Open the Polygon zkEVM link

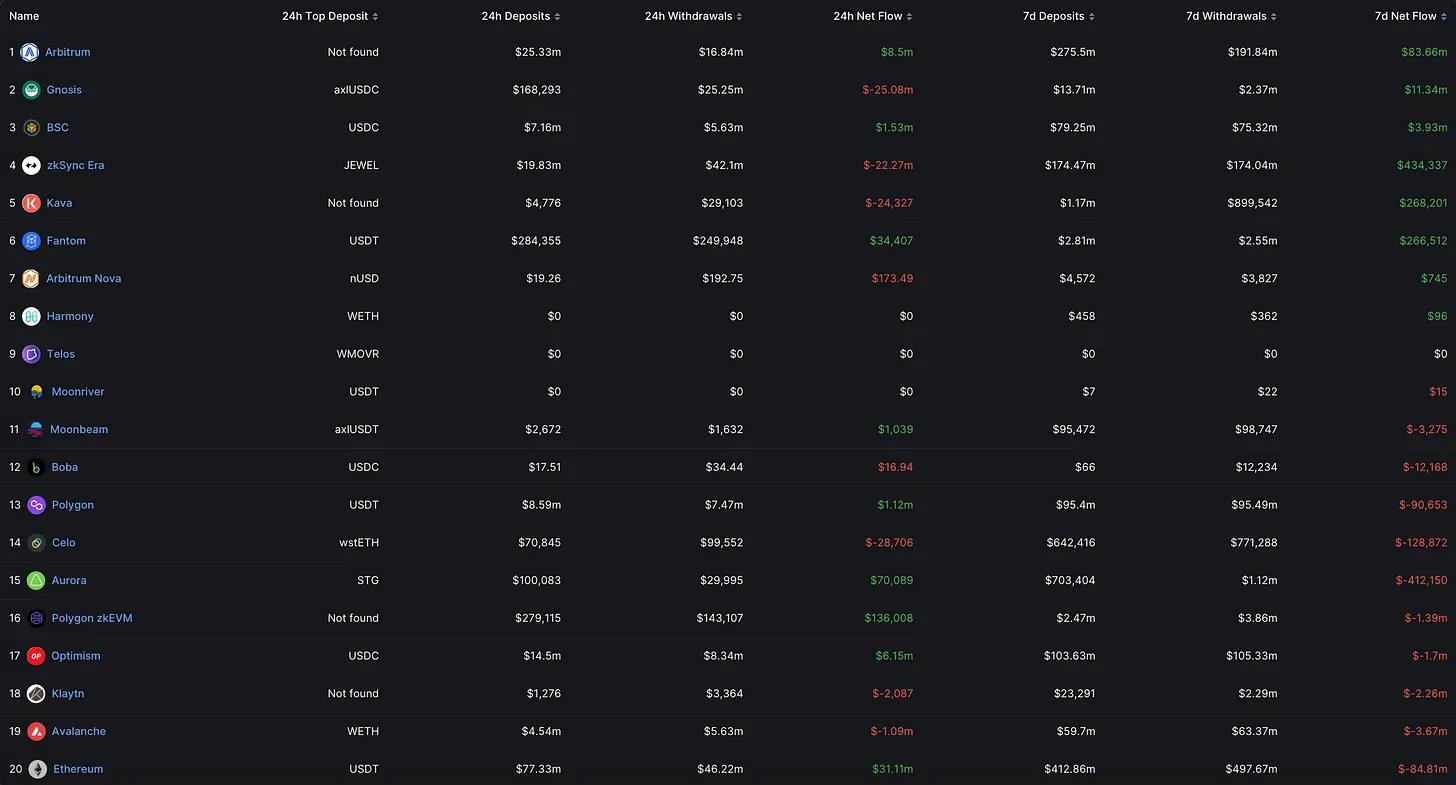92,618
